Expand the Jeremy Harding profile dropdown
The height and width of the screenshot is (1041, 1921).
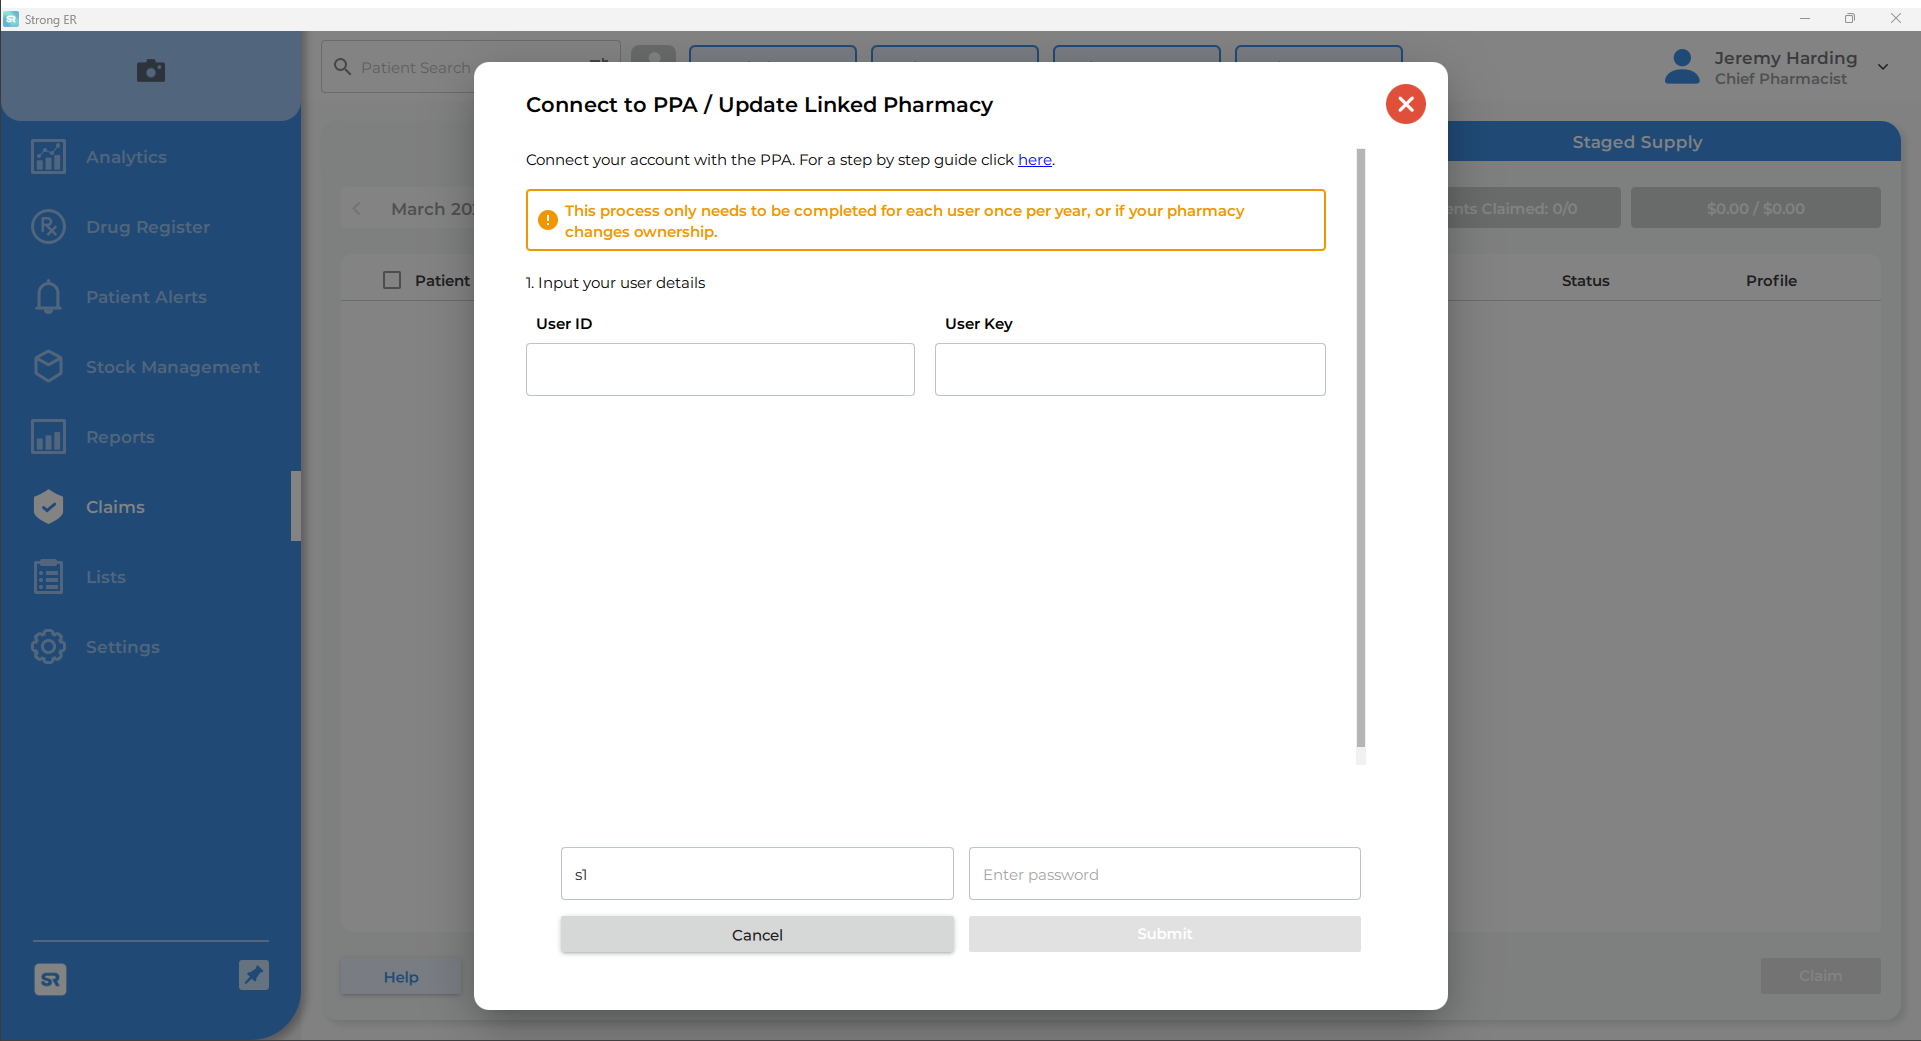pos(1884,67)
